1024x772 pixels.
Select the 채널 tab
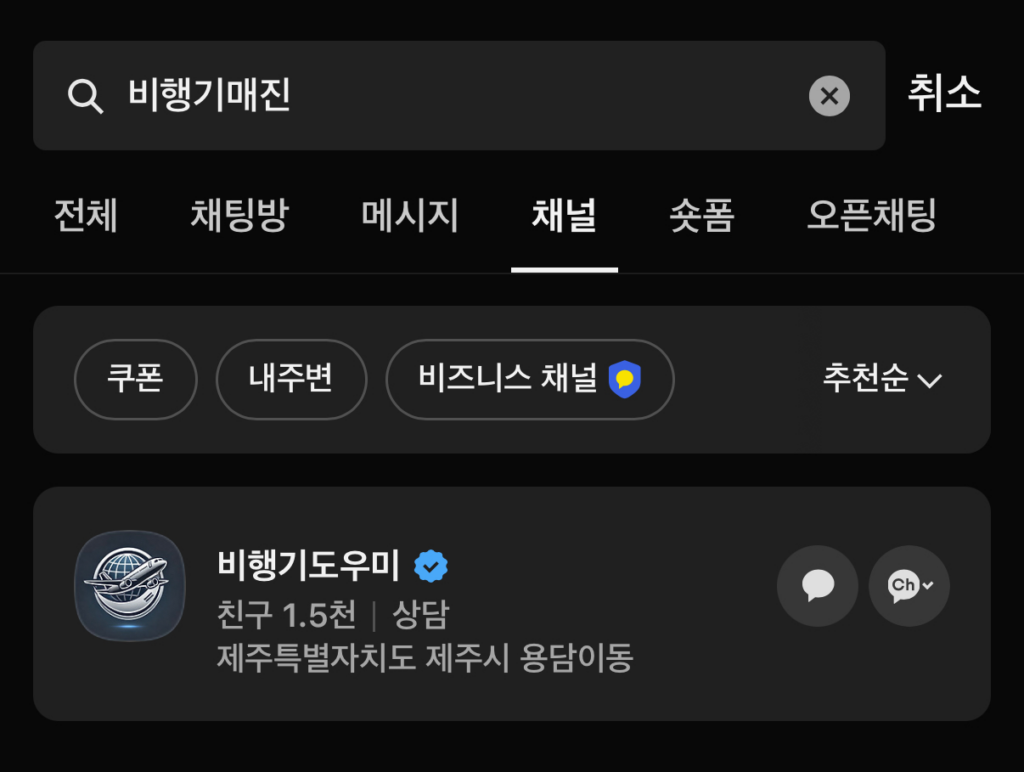tap(564, 215)
